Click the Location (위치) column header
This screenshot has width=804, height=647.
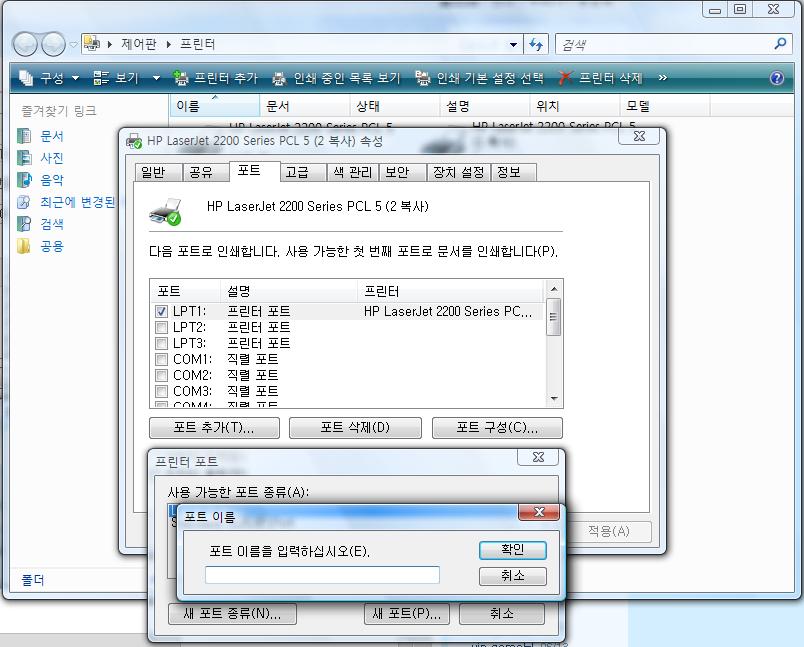[x=574, y=106]
